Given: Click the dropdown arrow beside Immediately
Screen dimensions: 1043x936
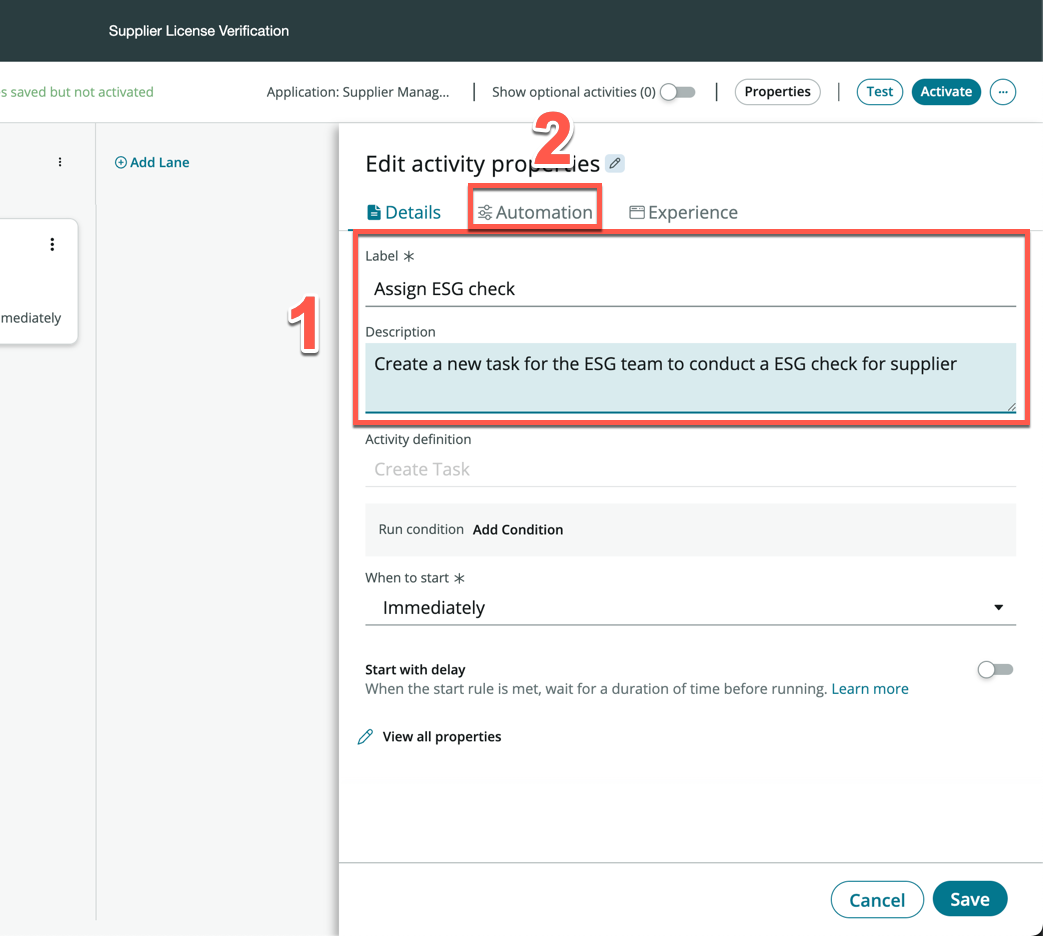Looking at the screenshot, I should (x=998, y=608).
